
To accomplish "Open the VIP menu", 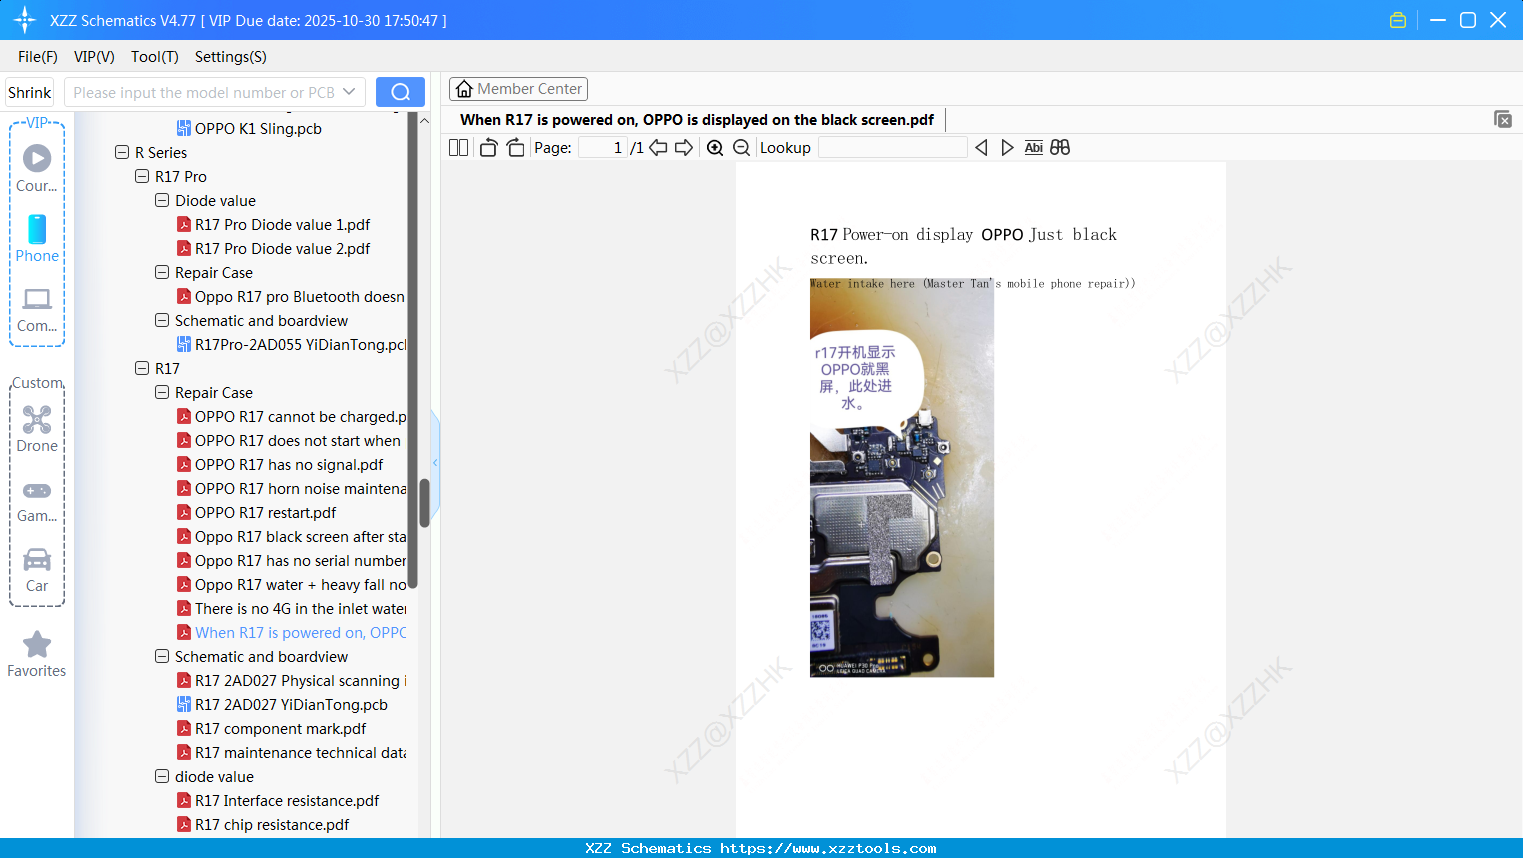I will (94, 57).
